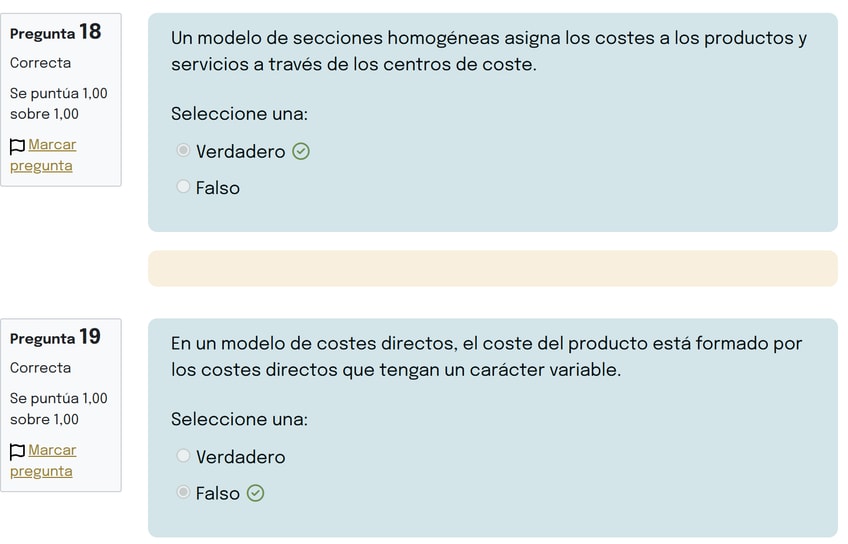Click the score text for Pregunta 18
848x544 pixels.
[x=58, y=103]
